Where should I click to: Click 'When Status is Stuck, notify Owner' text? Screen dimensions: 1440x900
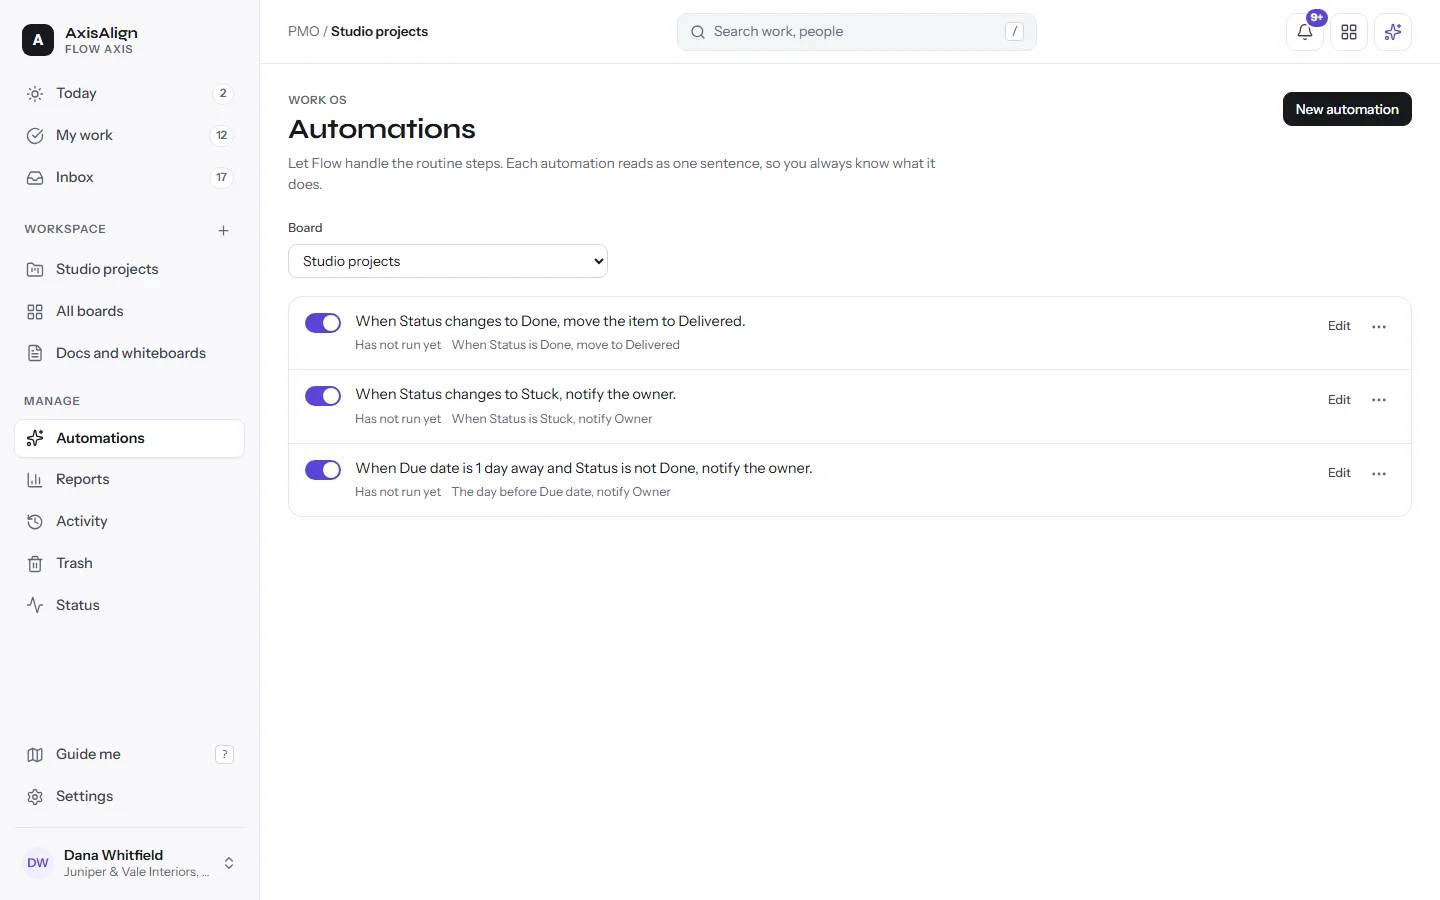point(552,419)
